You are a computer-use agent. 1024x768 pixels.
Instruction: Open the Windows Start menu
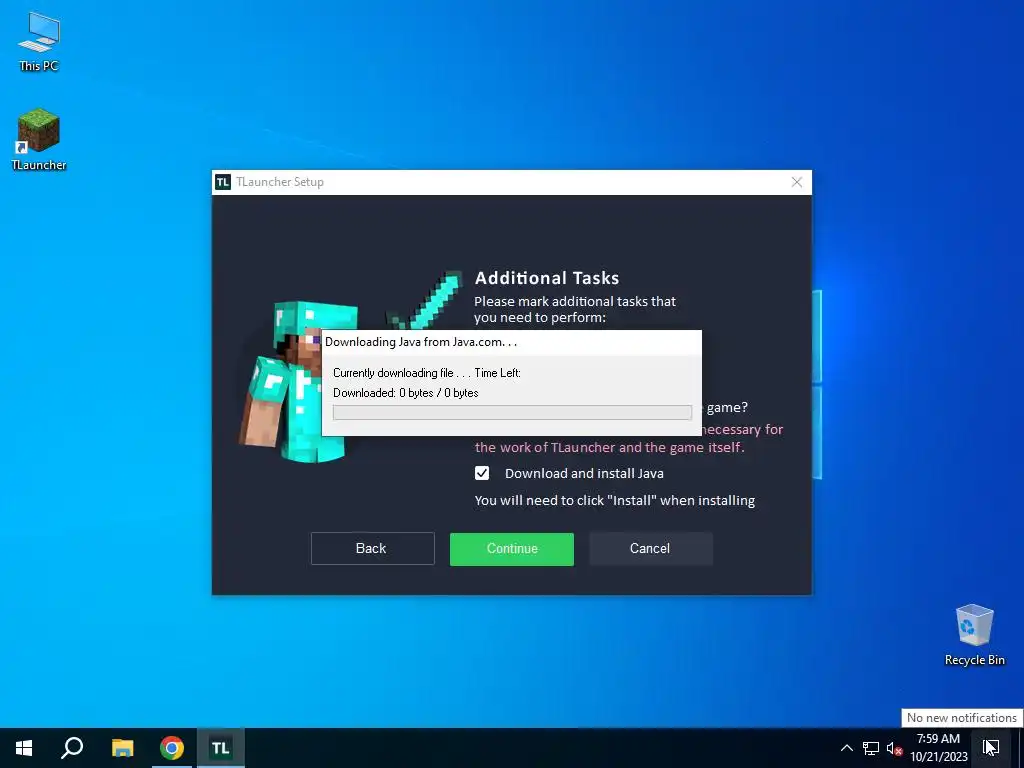click(x=24, y=748)
